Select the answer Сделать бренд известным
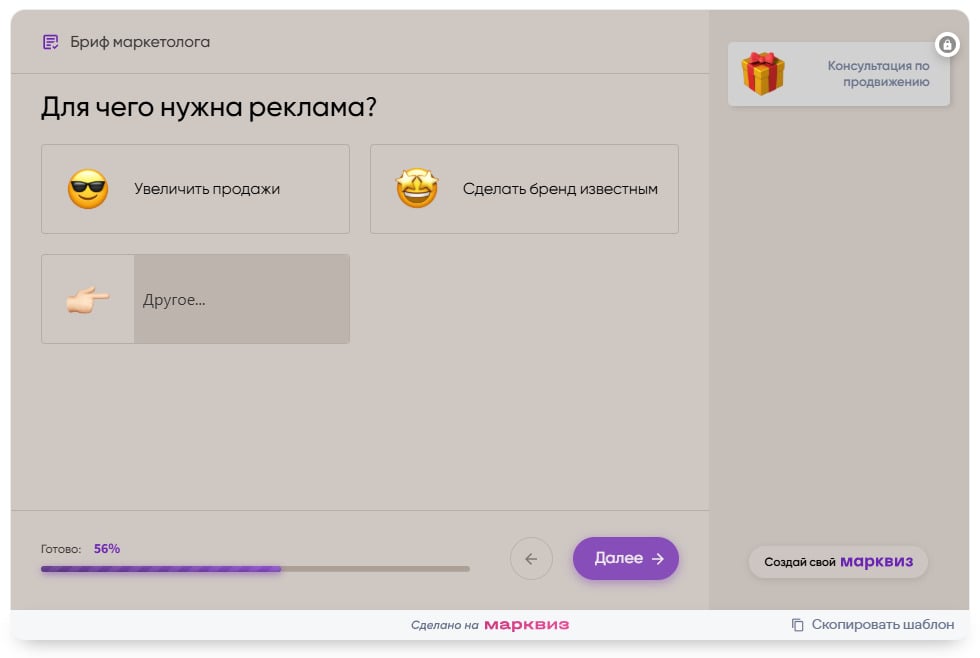Viewport: 980px width, 658px height. [x=524, y=188]
